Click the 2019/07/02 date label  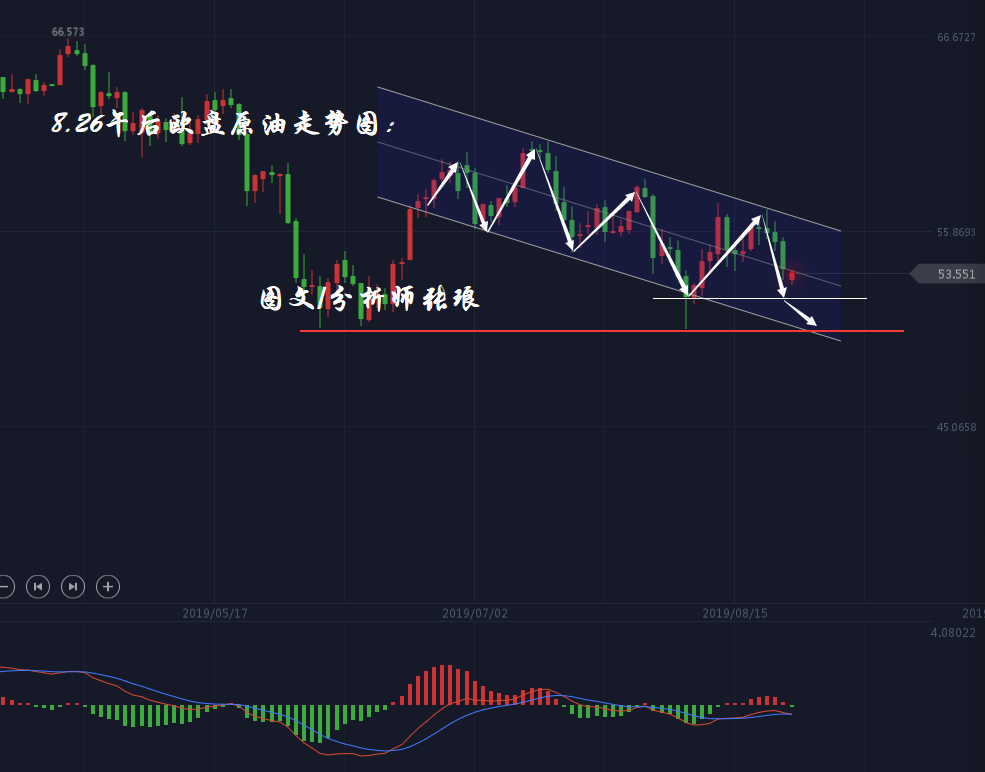click(475, 613)
